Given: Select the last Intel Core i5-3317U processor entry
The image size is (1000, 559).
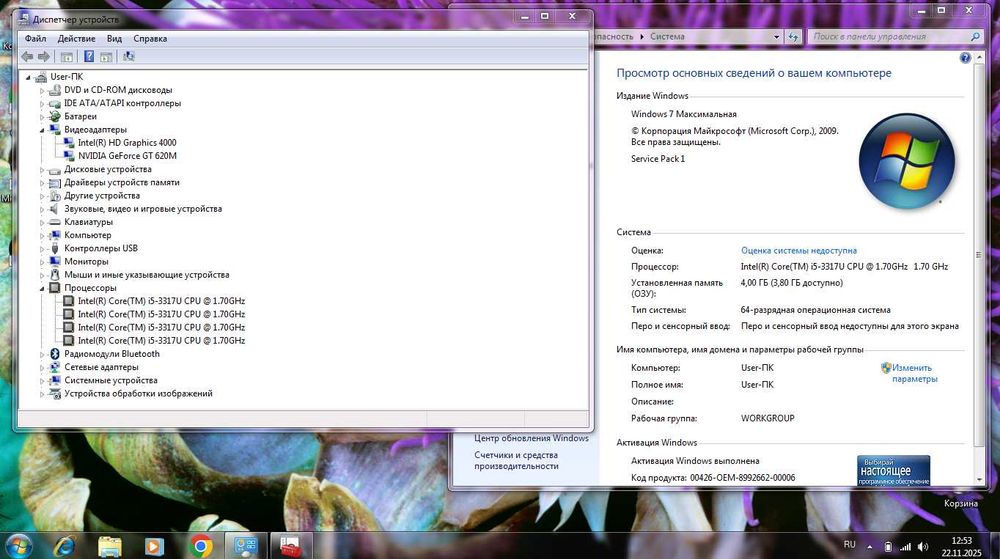Looking at the screenshot, I should coord(161,340).
